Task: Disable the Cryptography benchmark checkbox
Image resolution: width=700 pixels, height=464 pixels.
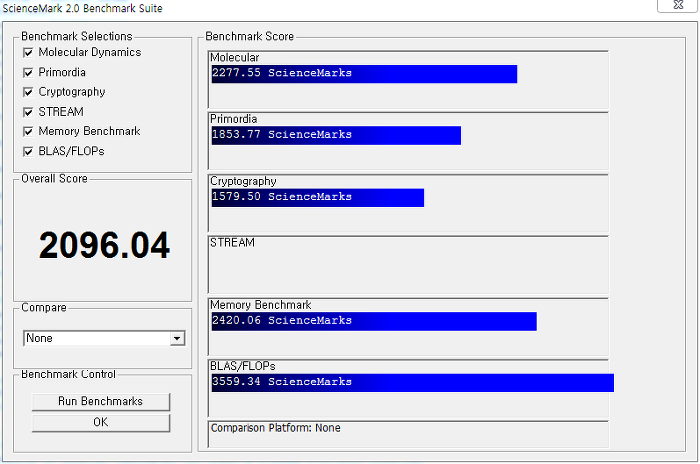Action: click(x=28, y=92)
